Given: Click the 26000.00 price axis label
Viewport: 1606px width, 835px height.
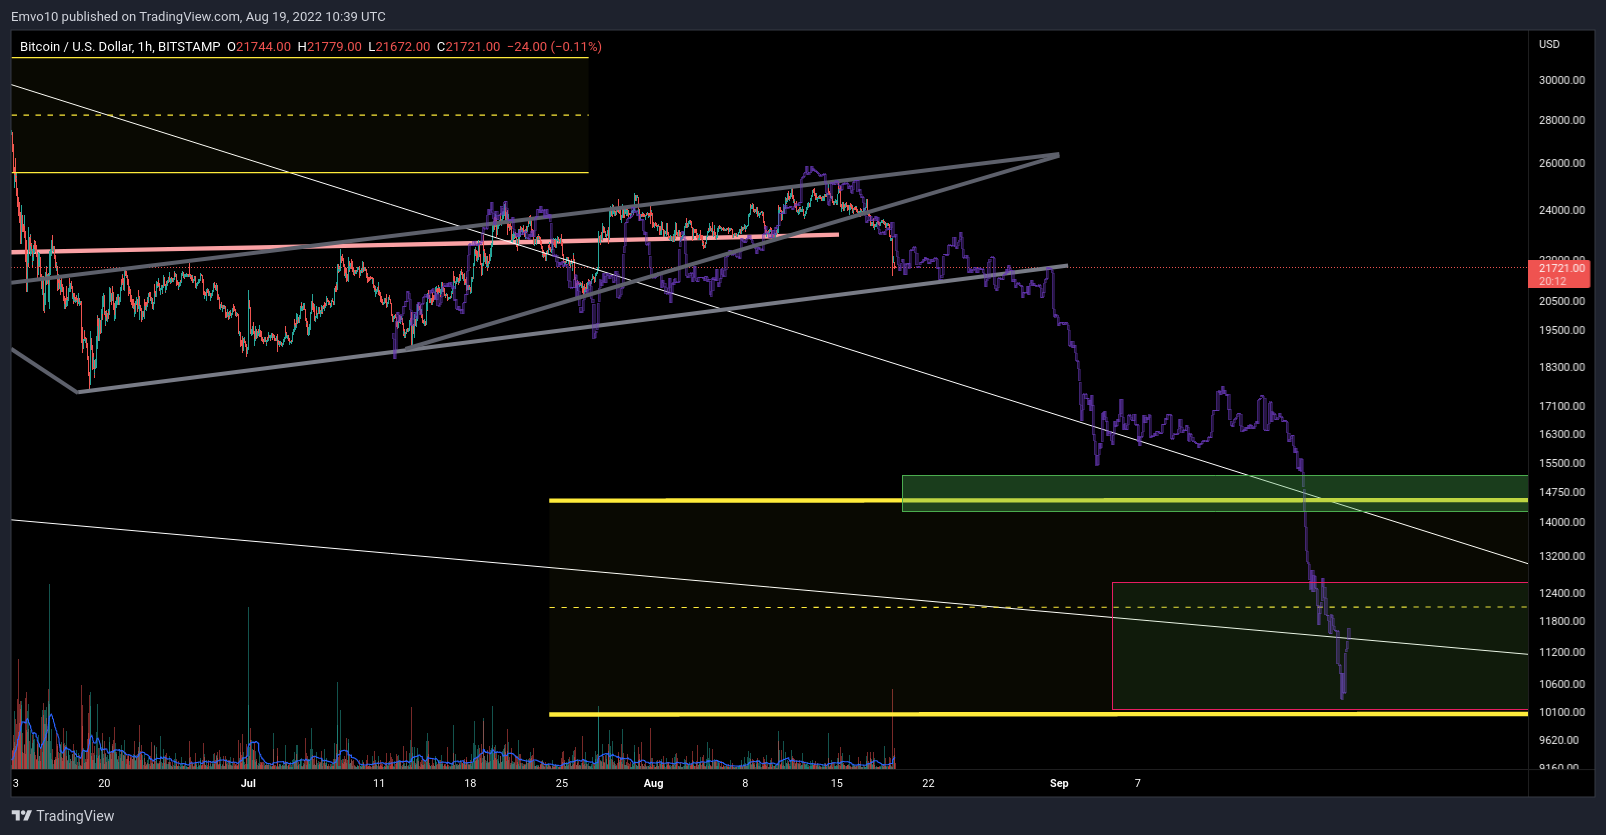Looking at the screenshot, I should click(x=1562, y=163).
